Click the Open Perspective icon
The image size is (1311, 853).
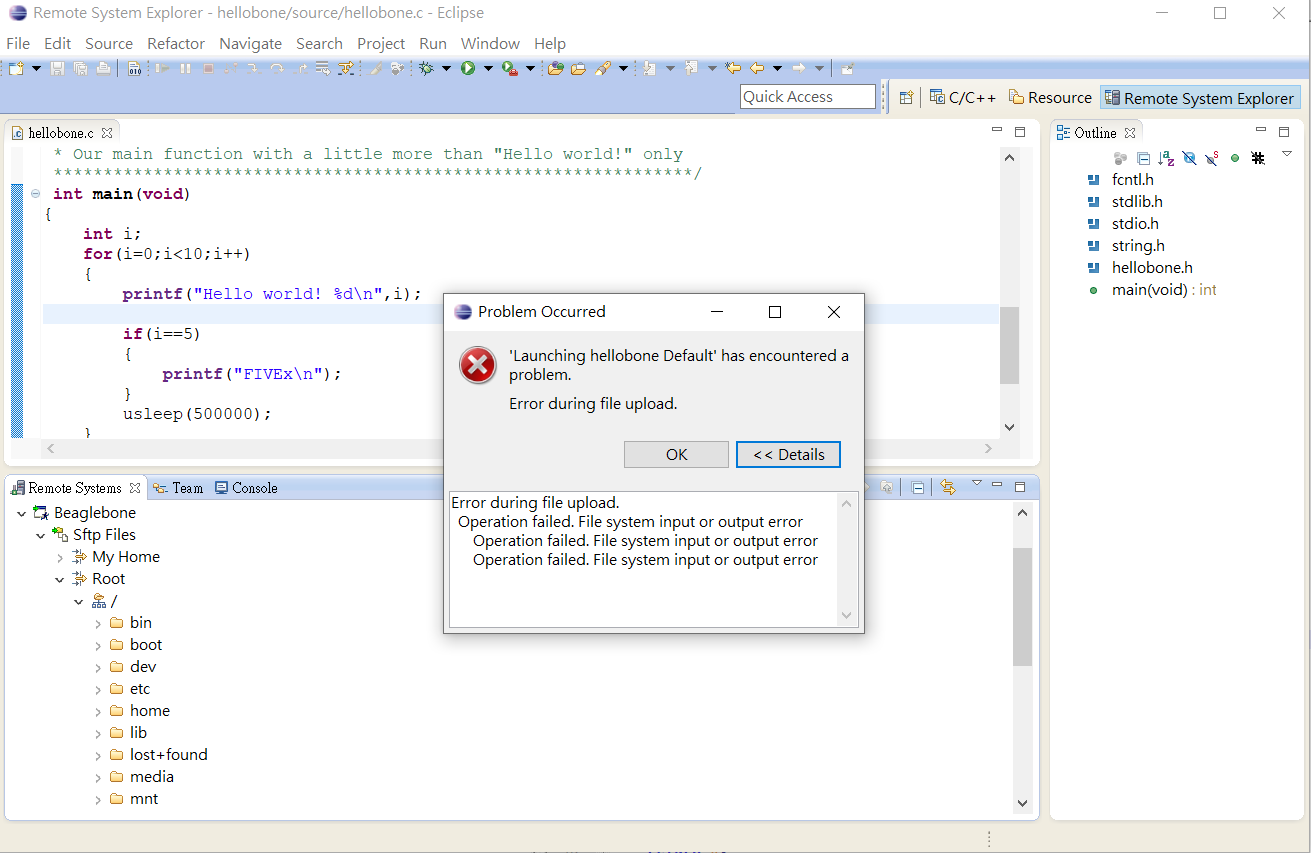point(906,97)
